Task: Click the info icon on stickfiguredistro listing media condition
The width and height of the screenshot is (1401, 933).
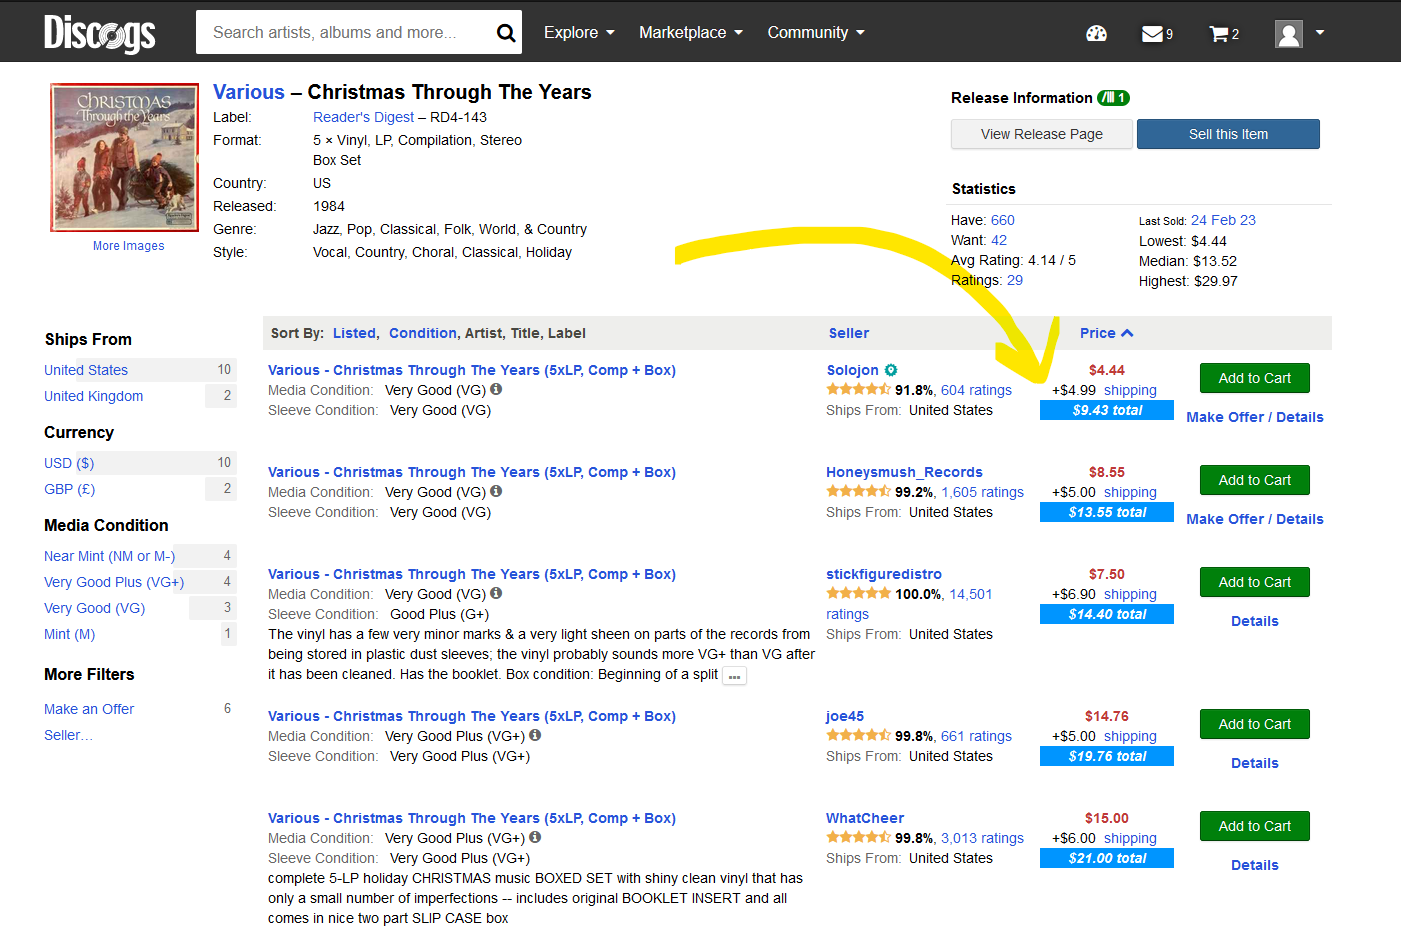Action: pyautogui.click(x=496, y=594)
